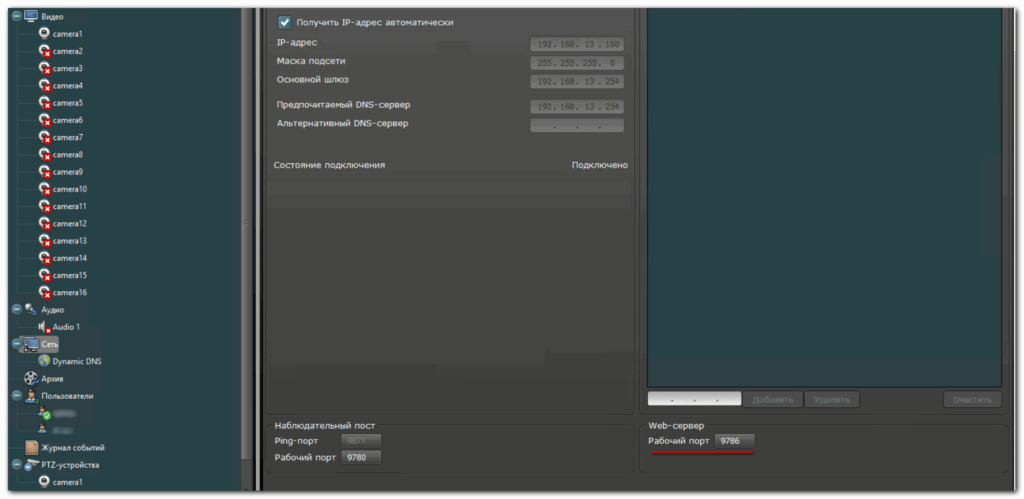Click the IP-адрес input field
1024x499 pixels.
coord(577,45)
